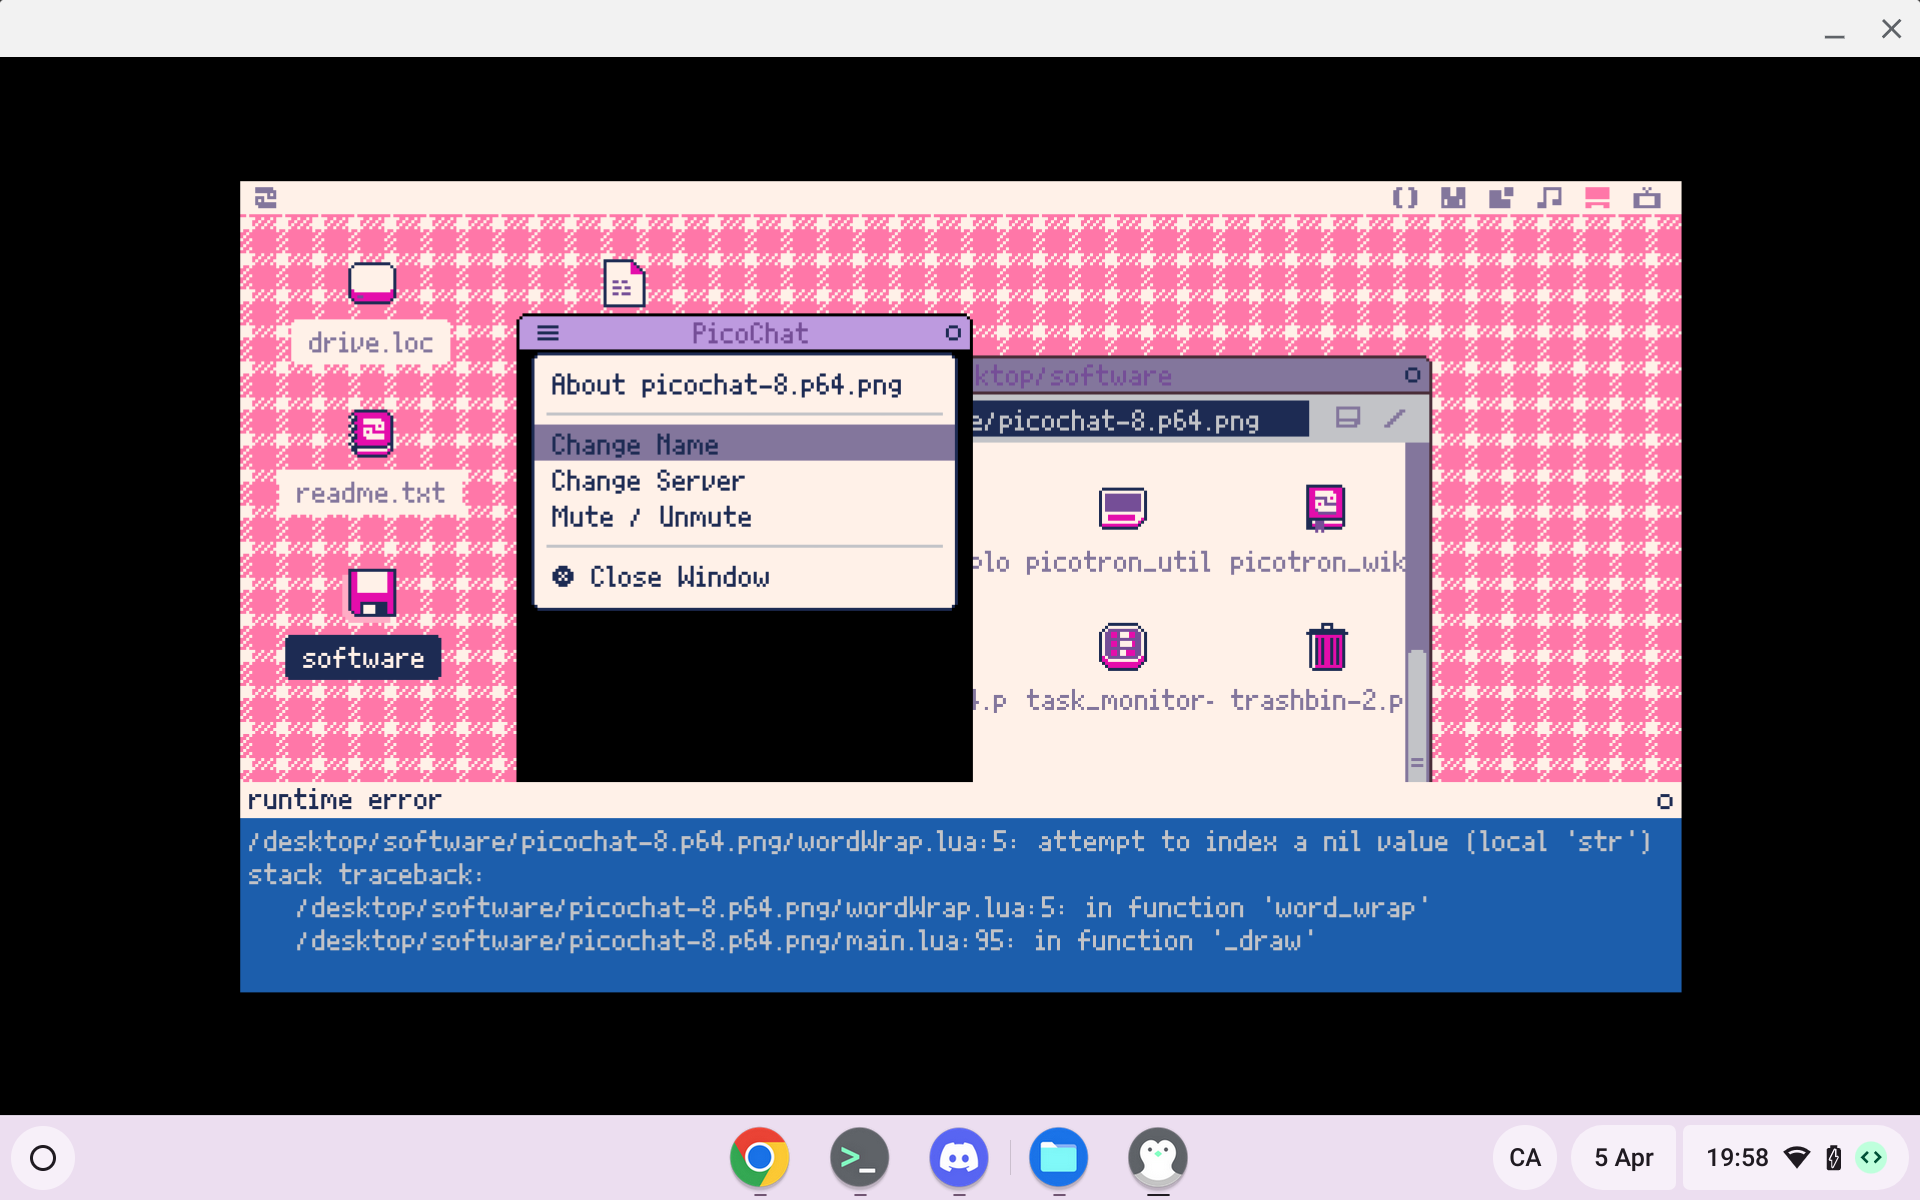
Task: Select the drive.loc desktop icon
Action: coord(372,283)
